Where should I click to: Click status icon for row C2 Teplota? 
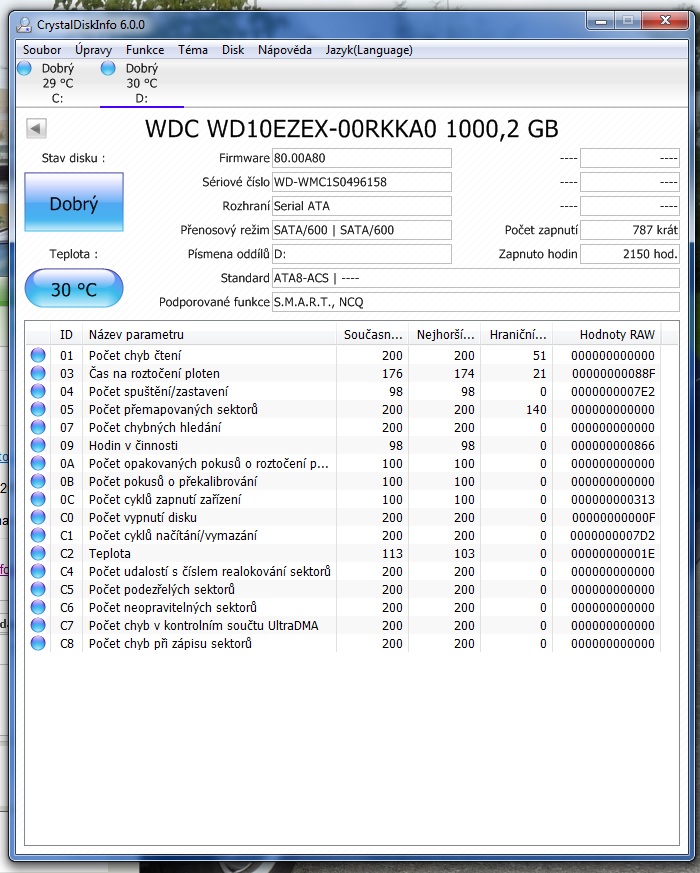click(38, 553)
